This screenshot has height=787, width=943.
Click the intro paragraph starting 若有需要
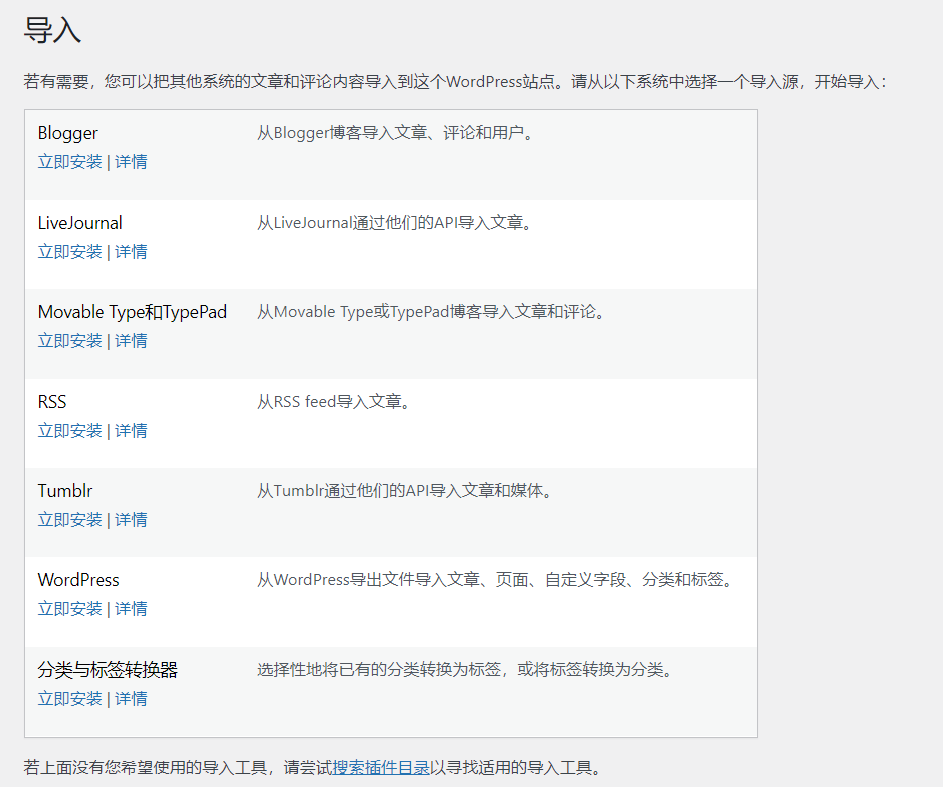pos(455,82)
